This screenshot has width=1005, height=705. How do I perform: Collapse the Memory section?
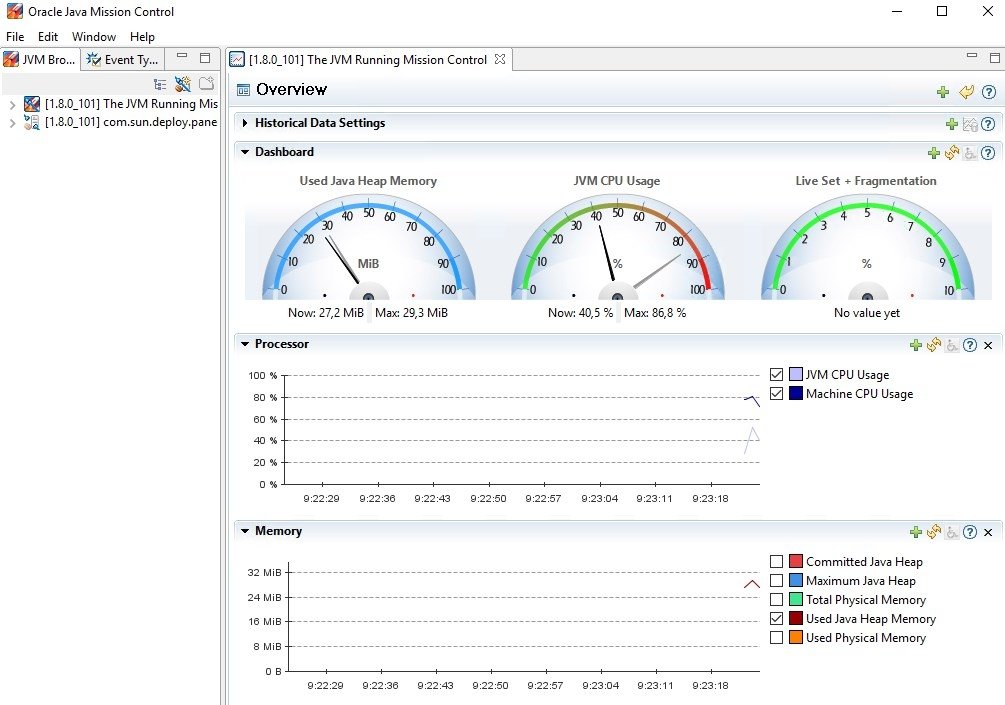pos(245,531)
